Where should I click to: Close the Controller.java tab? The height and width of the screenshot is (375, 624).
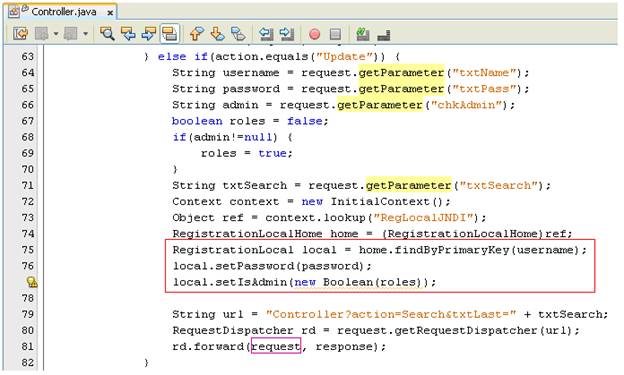(110, 13)
